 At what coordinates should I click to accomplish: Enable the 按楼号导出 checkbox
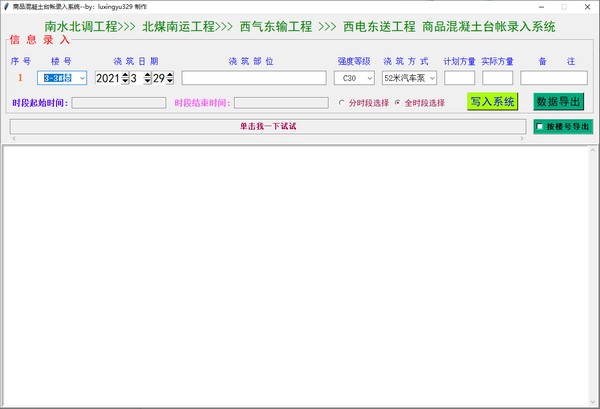click(541, 127)
